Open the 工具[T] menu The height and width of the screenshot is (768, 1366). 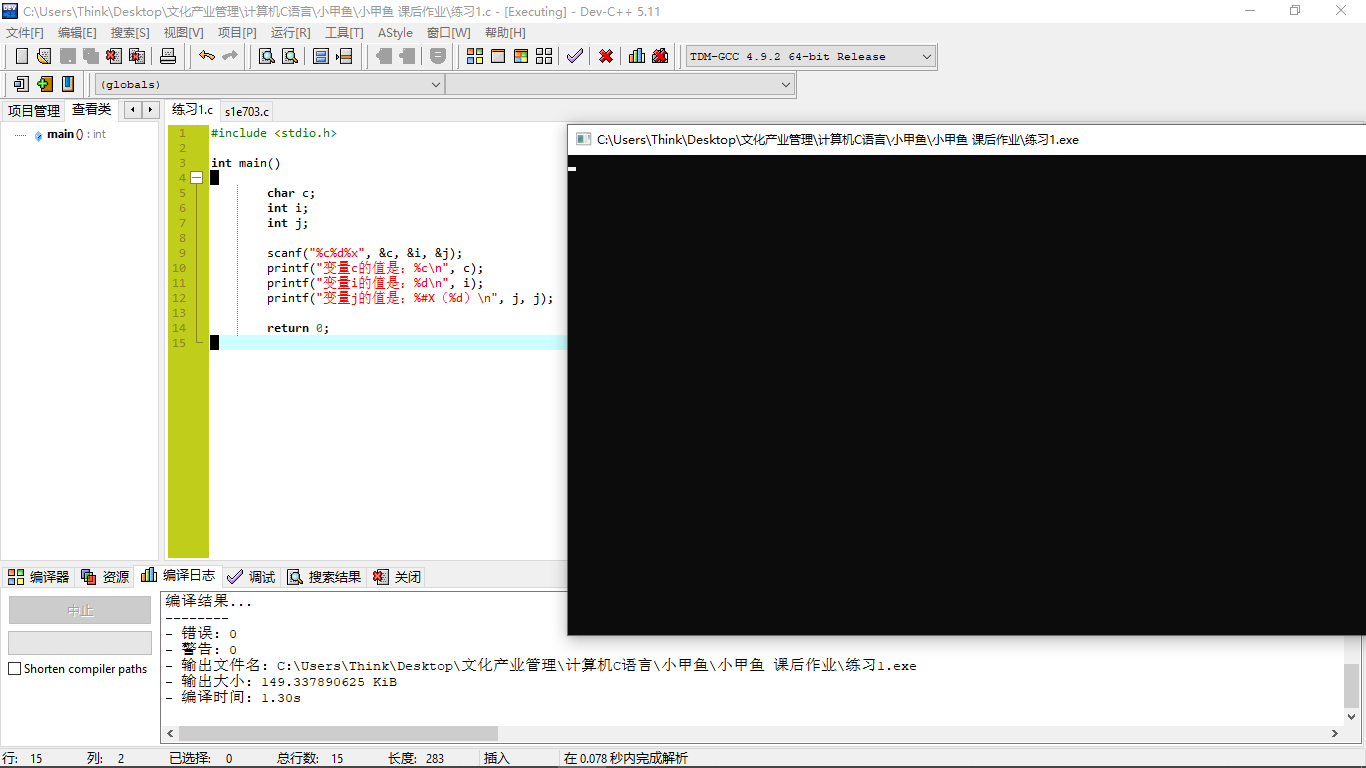pyautogui.click(x=344, y=33)
